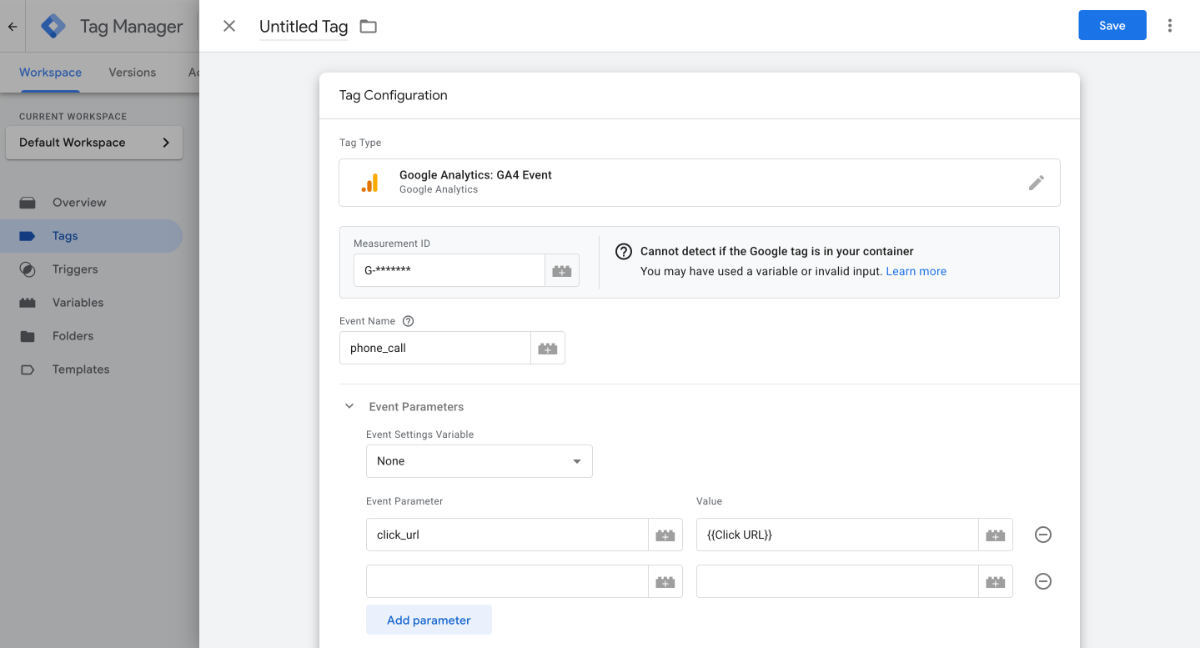Open the Default Workspace selector

pos(94,143)
